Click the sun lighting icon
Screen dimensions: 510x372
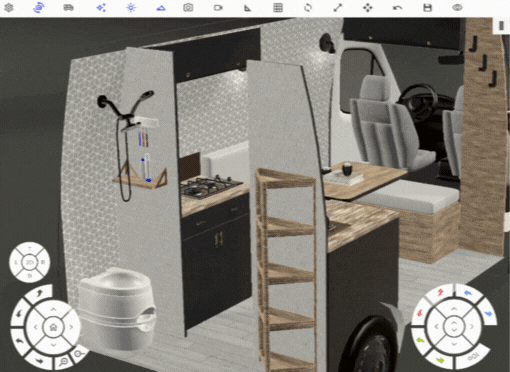(x=131, y=7)
